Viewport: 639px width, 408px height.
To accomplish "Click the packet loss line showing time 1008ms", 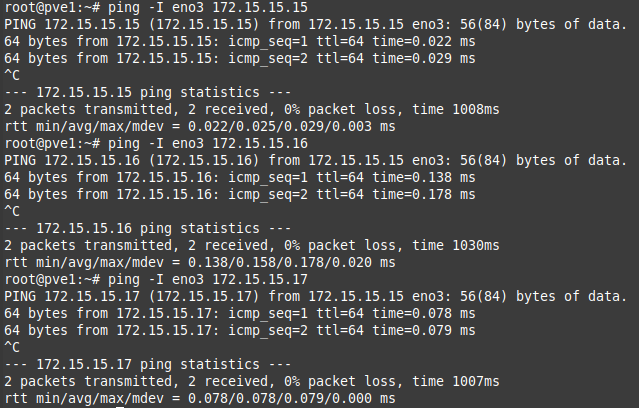I will point(252,110).
